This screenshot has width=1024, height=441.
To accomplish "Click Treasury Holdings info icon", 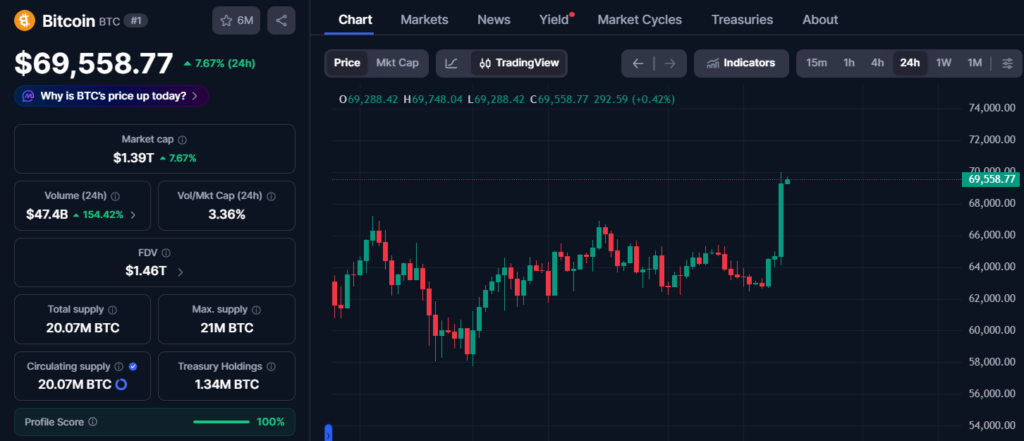I will (271, 367).
